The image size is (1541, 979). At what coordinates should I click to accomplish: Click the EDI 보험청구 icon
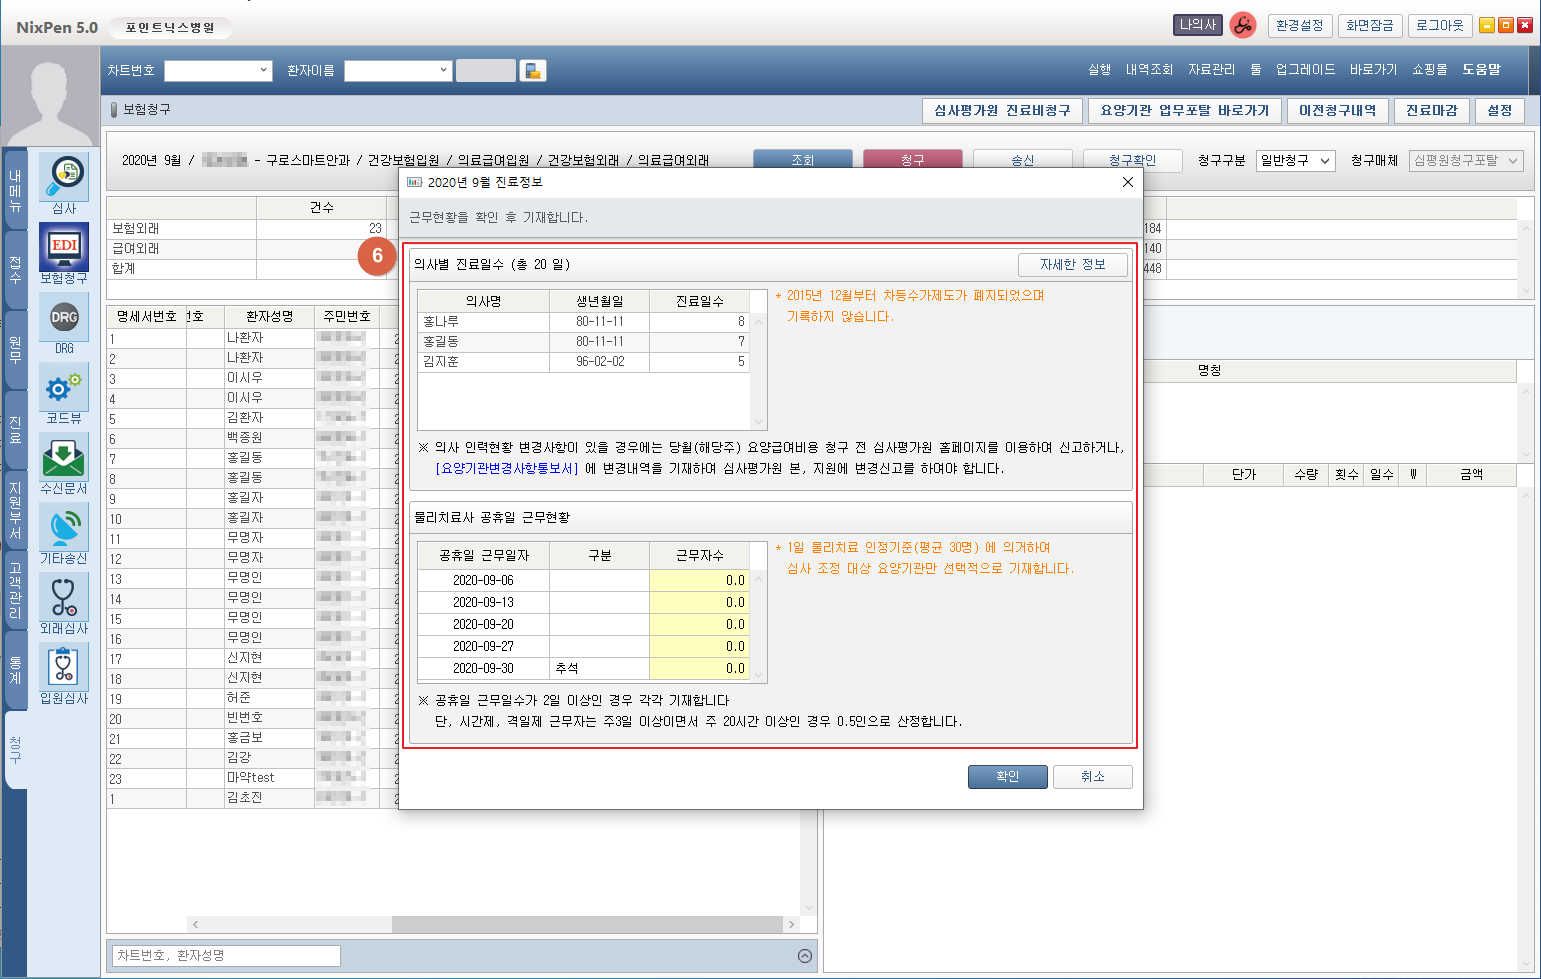click(64, 247)
